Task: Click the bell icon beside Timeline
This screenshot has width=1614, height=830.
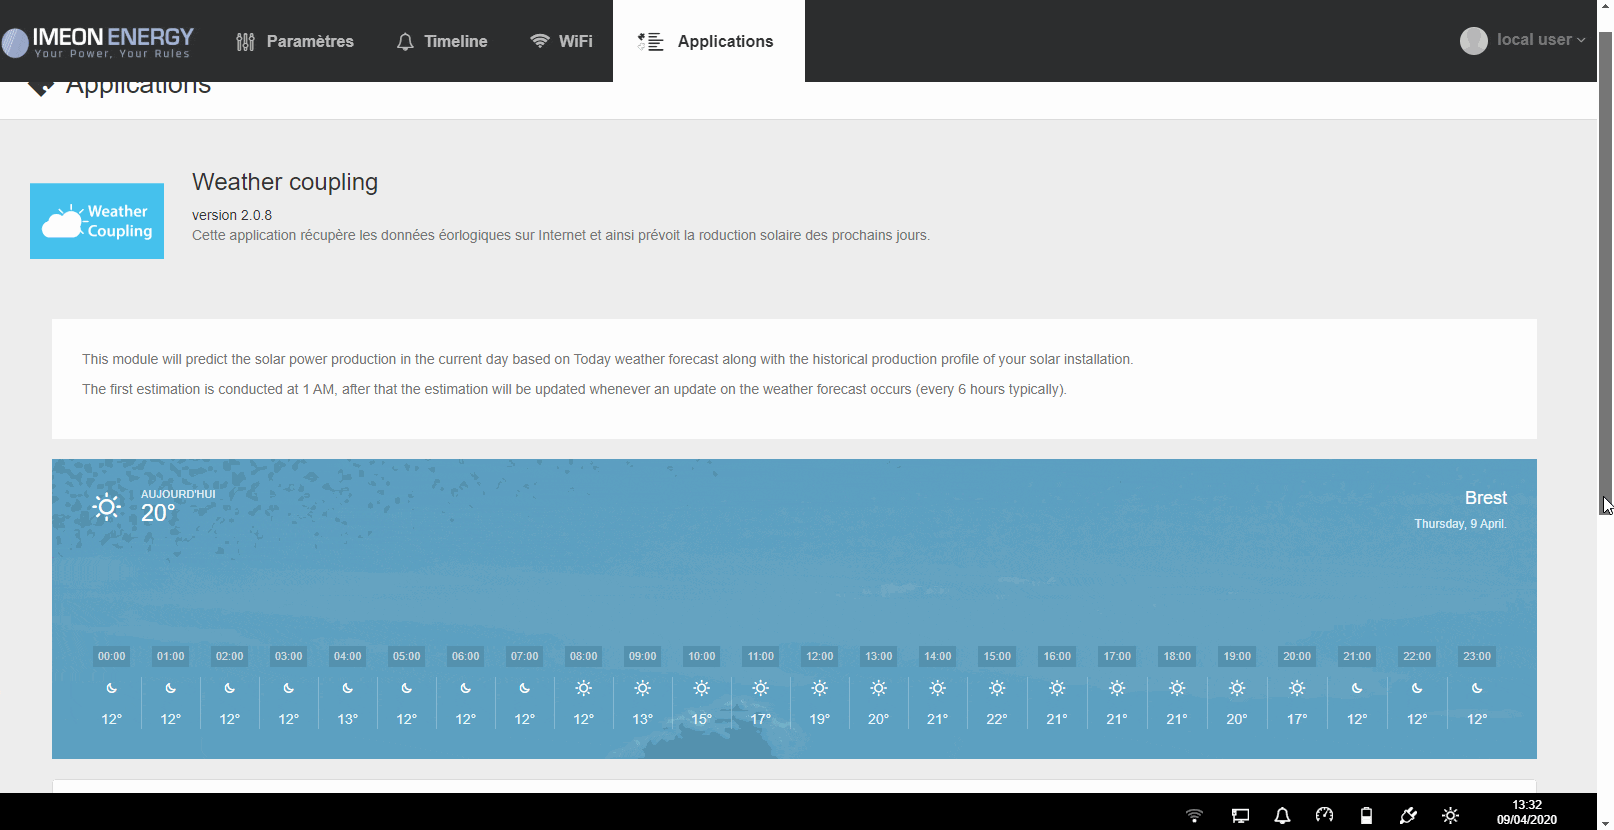Action: pyautogui.click(x=405, y=41)
